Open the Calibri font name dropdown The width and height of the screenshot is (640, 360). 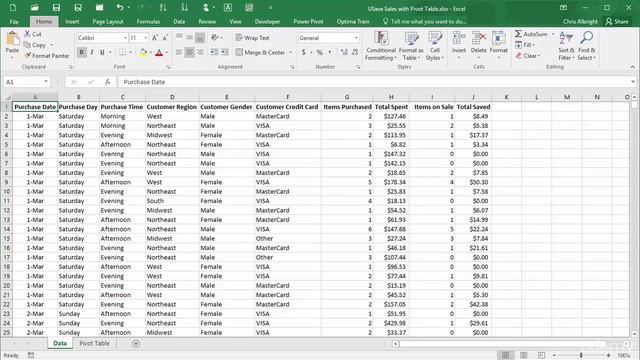pos(125,38)
